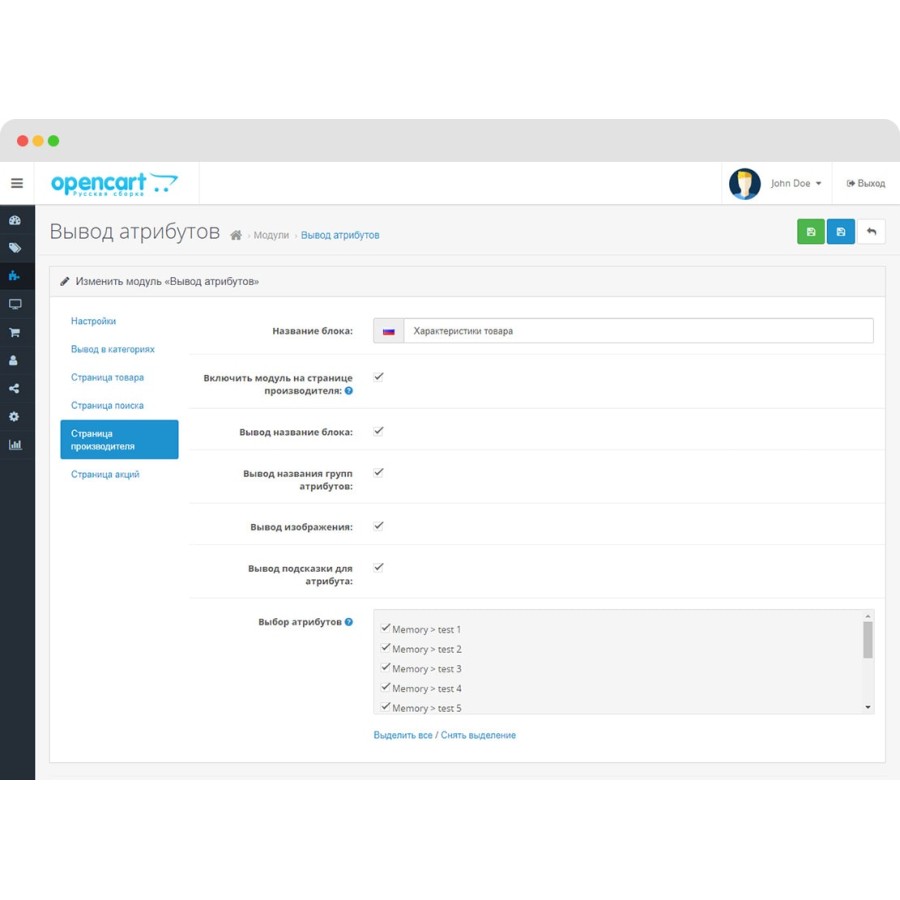Open the system gear sidebar icon
Screen dimensions: 900x900
[14, 417]
